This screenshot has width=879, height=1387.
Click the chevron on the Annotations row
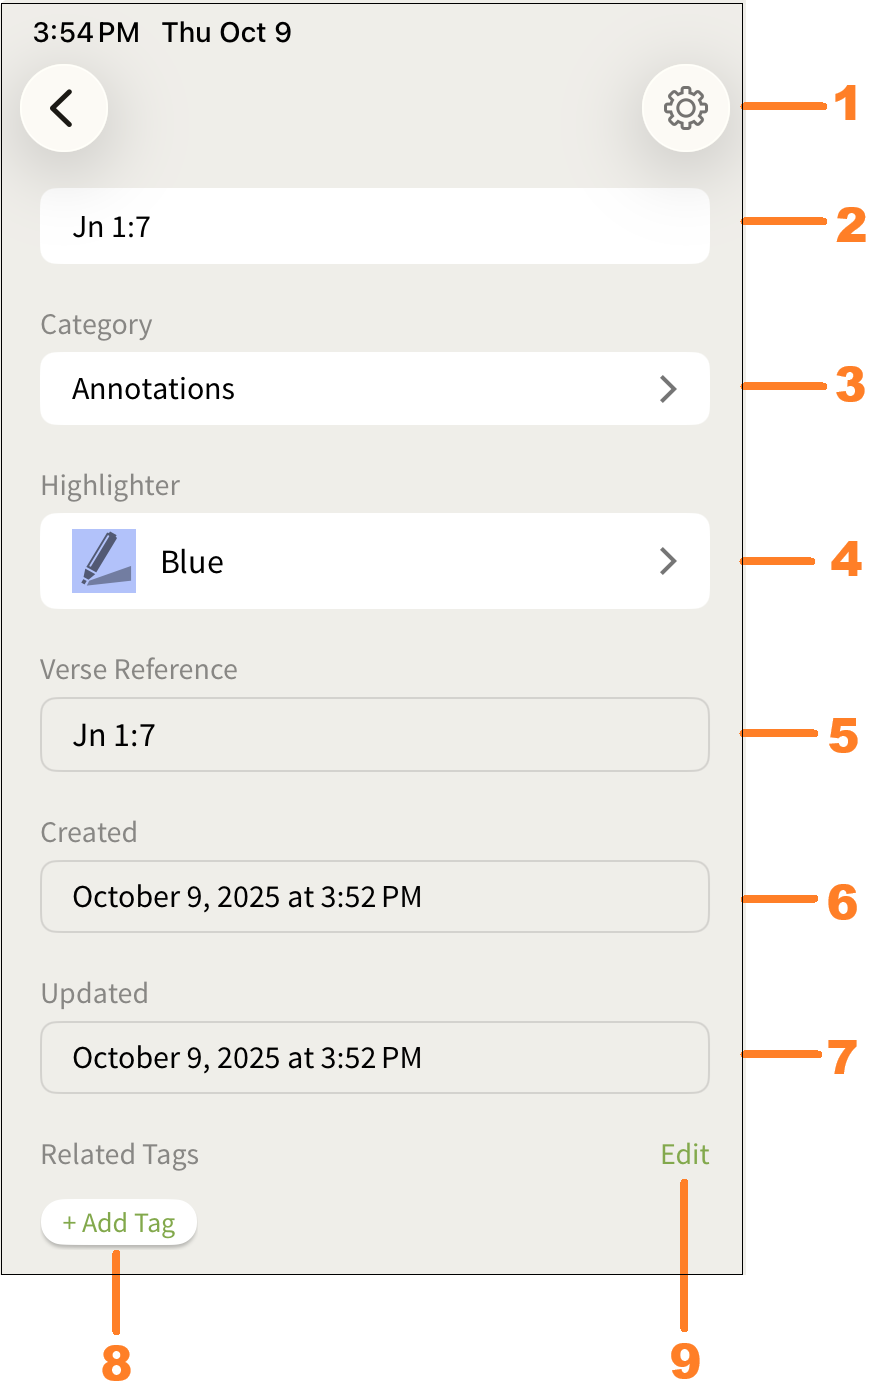coord(668,389)
